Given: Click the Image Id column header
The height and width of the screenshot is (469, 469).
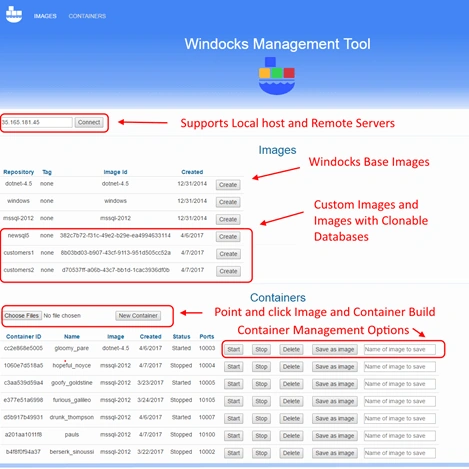Looking at the screenshot, I should coord(115,172).
